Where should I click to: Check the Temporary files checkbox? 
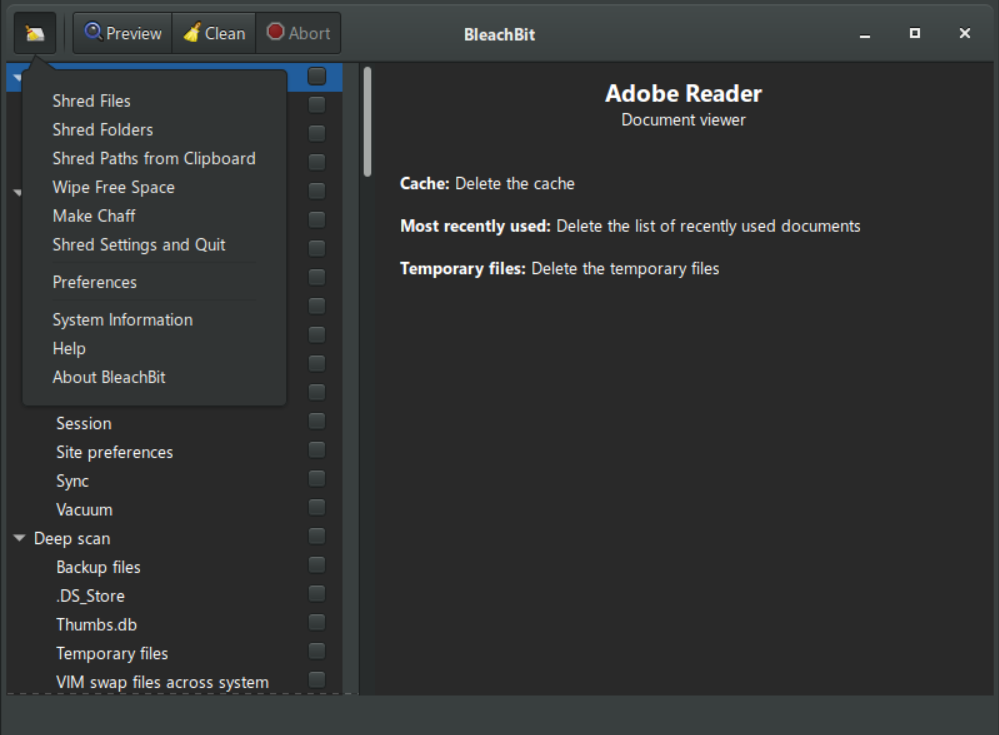pyautogui.click(x=317, y=651)
